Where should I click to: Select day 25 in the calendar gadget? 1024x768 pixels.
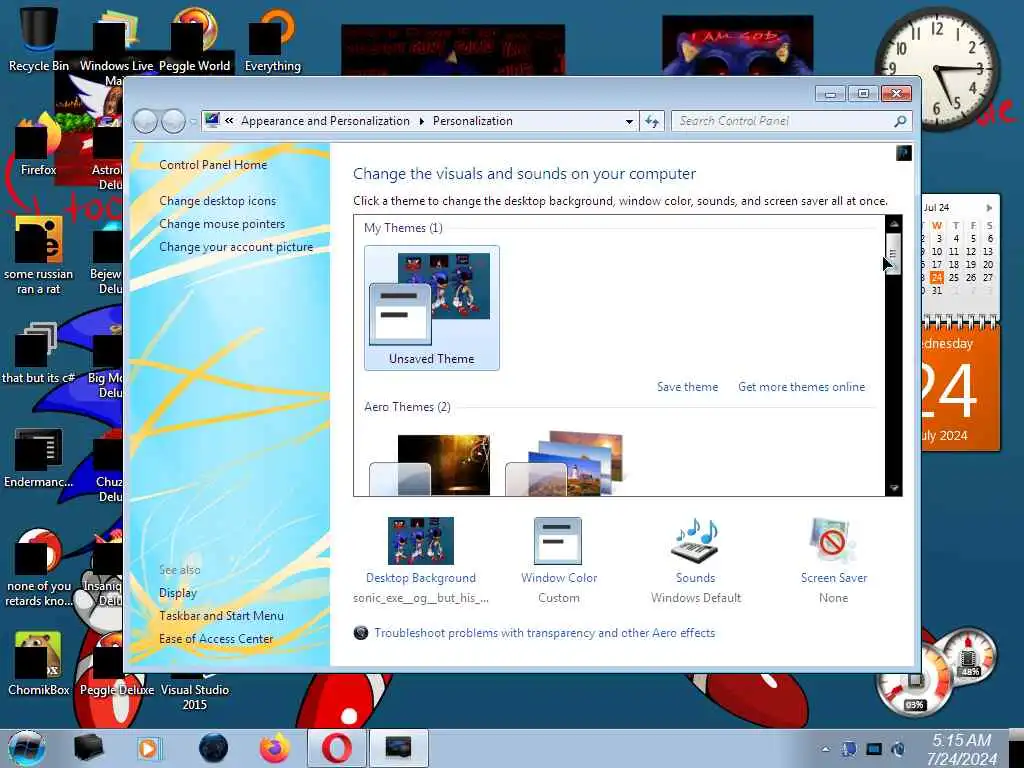(953, 278)
